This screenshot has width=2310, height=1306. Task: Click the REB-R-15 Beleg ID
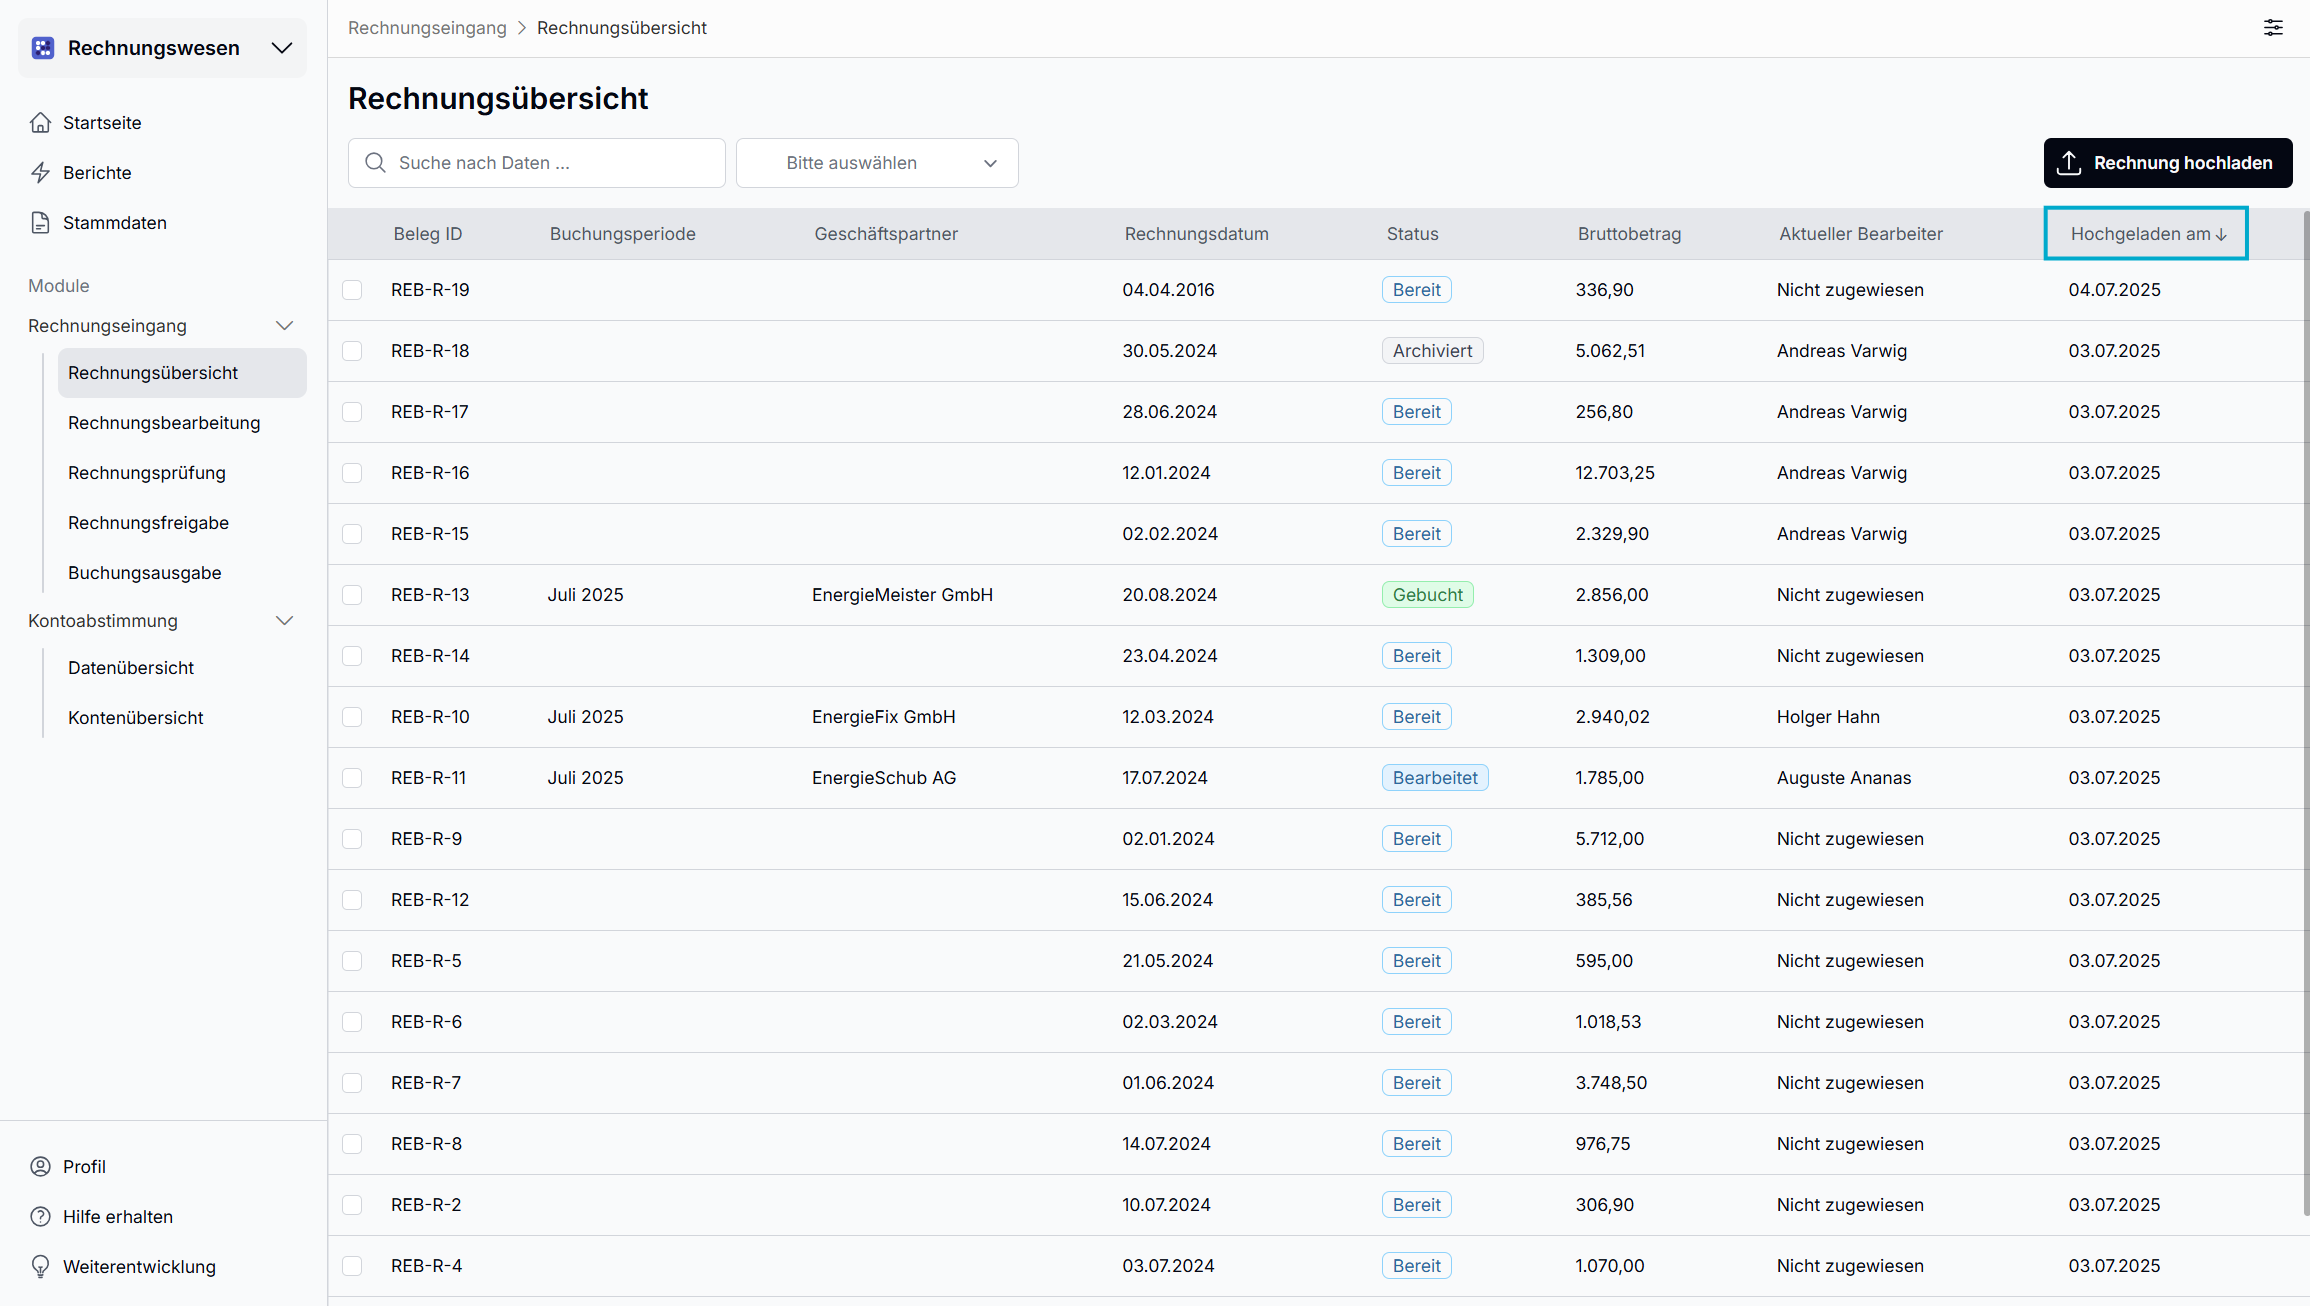430,534
